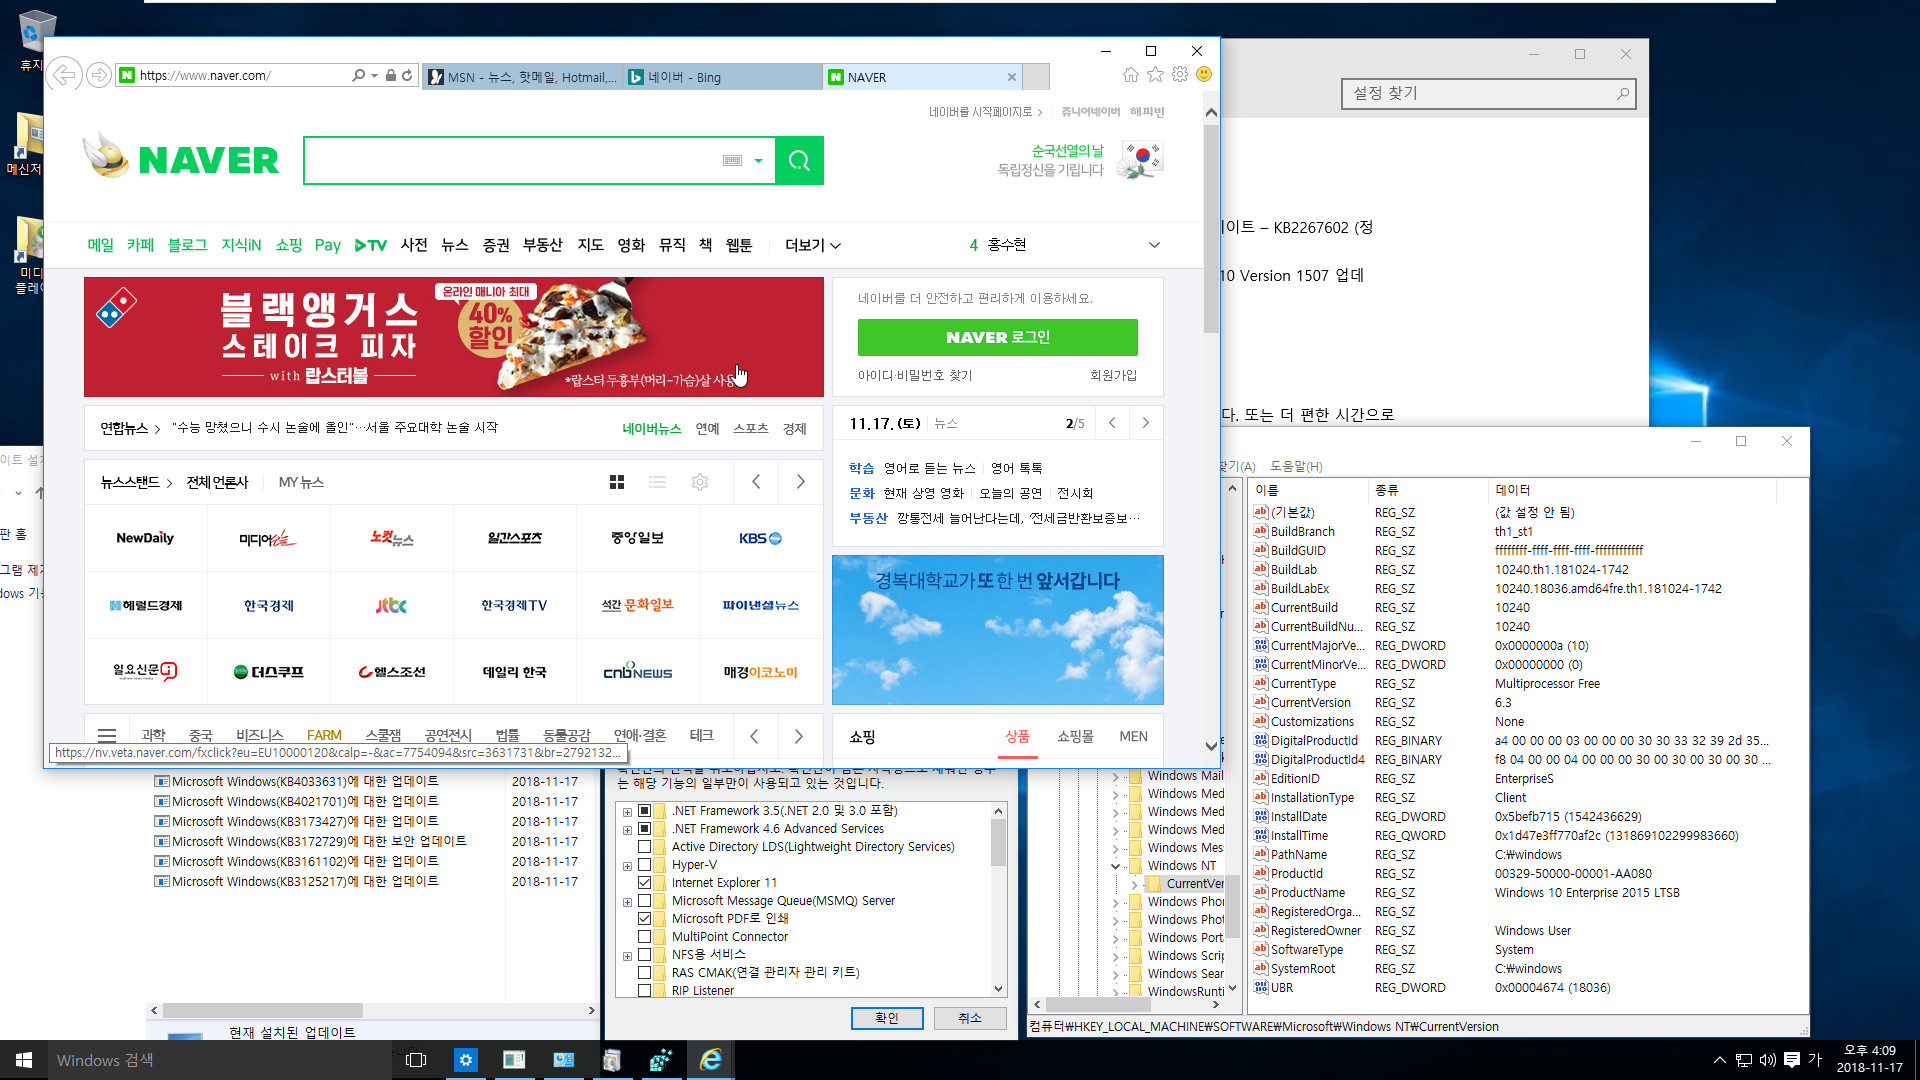The image size is (1920, 1080).
Task: Open Internet Explorer taskbar icon
Action: tap(711, 1060)
